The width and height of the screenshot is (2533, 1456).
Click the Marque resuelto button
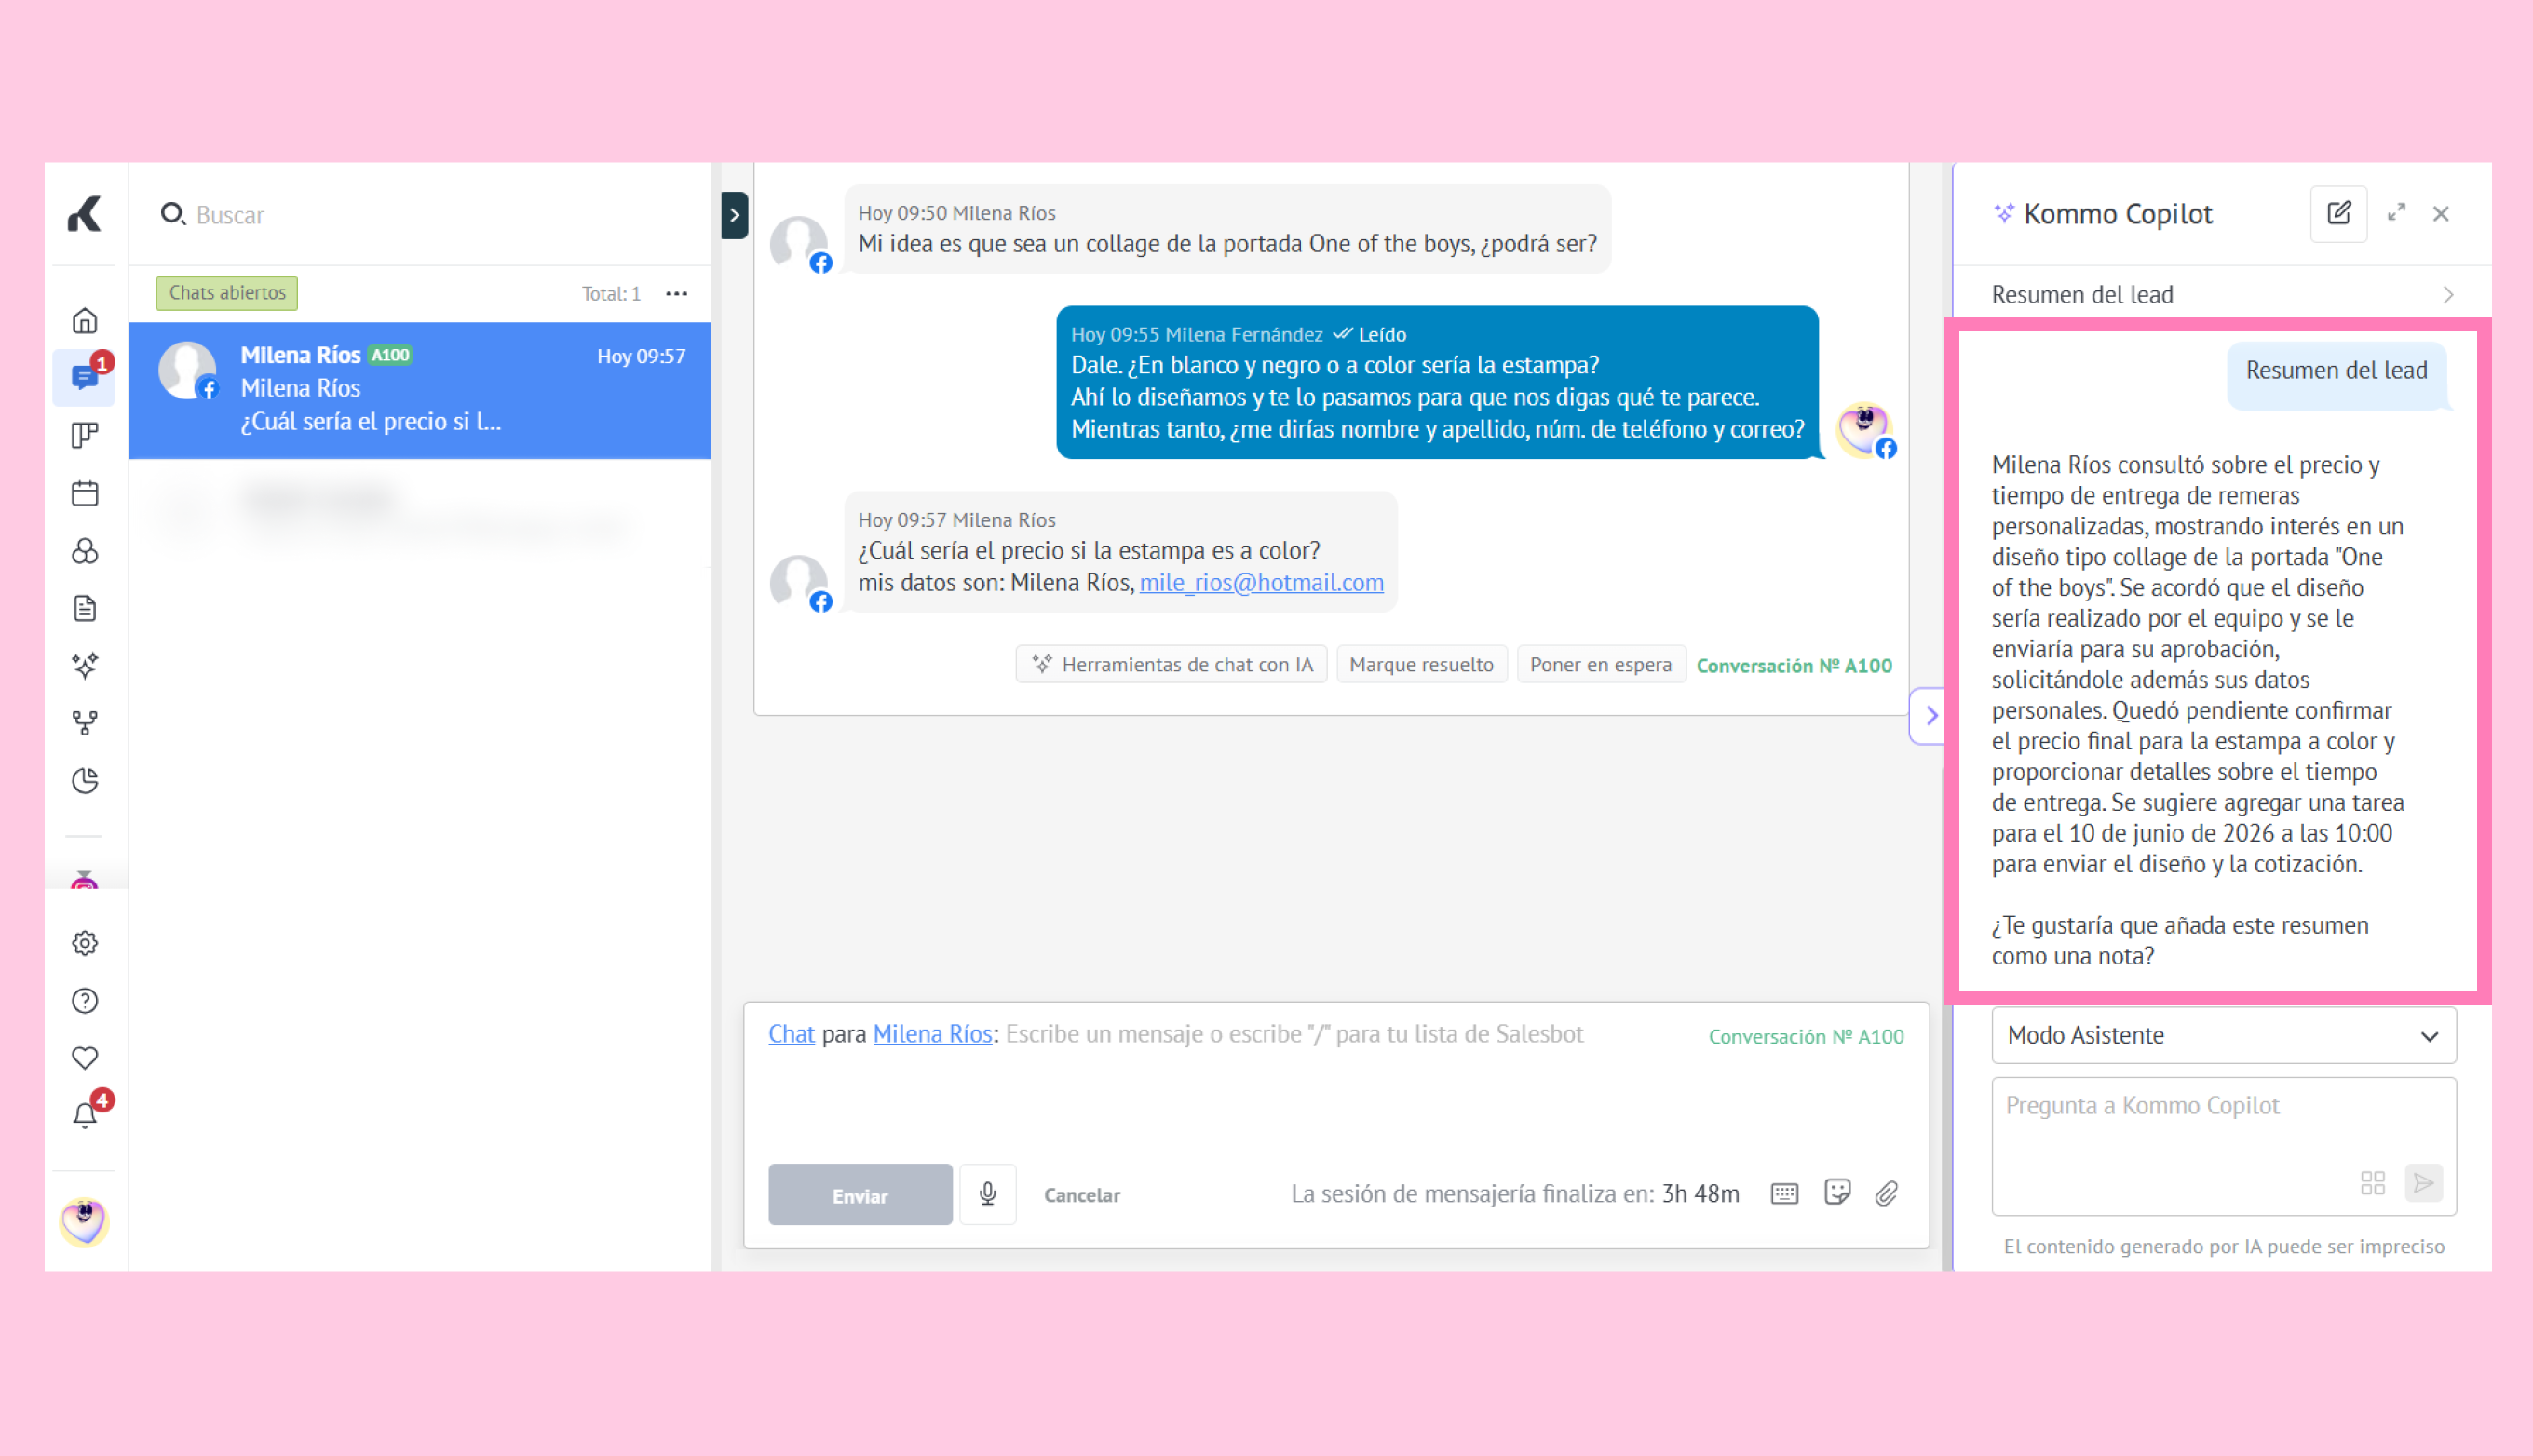point(1421,665)
